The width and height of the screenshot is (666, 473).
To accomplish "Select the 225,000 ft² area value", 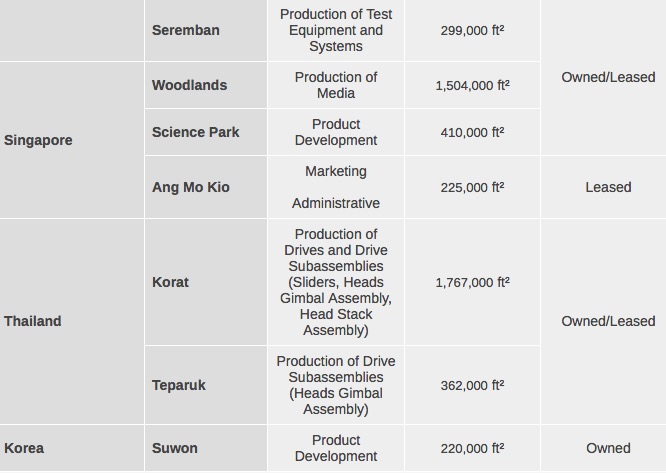I will [x=472, y=187].
